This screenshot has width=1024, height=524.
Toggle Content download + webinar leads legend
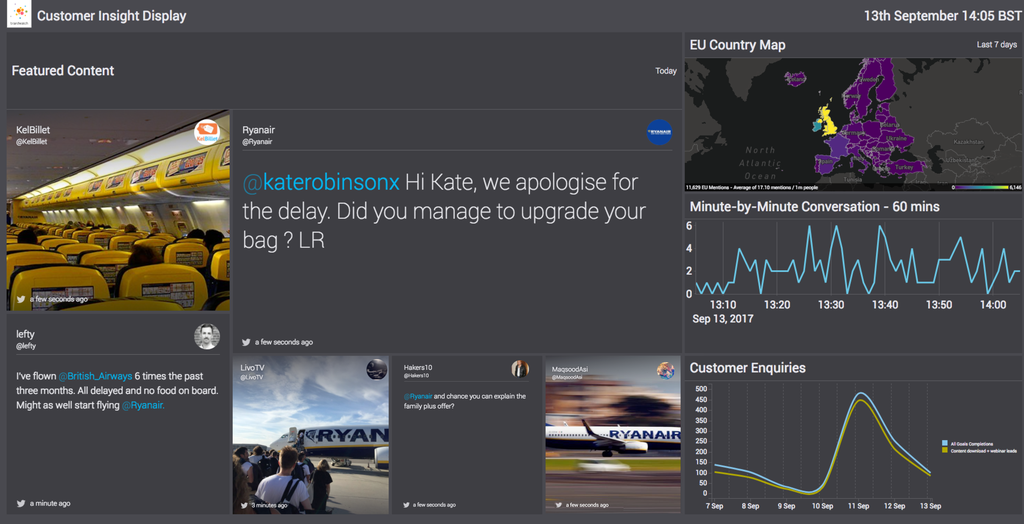945,451
